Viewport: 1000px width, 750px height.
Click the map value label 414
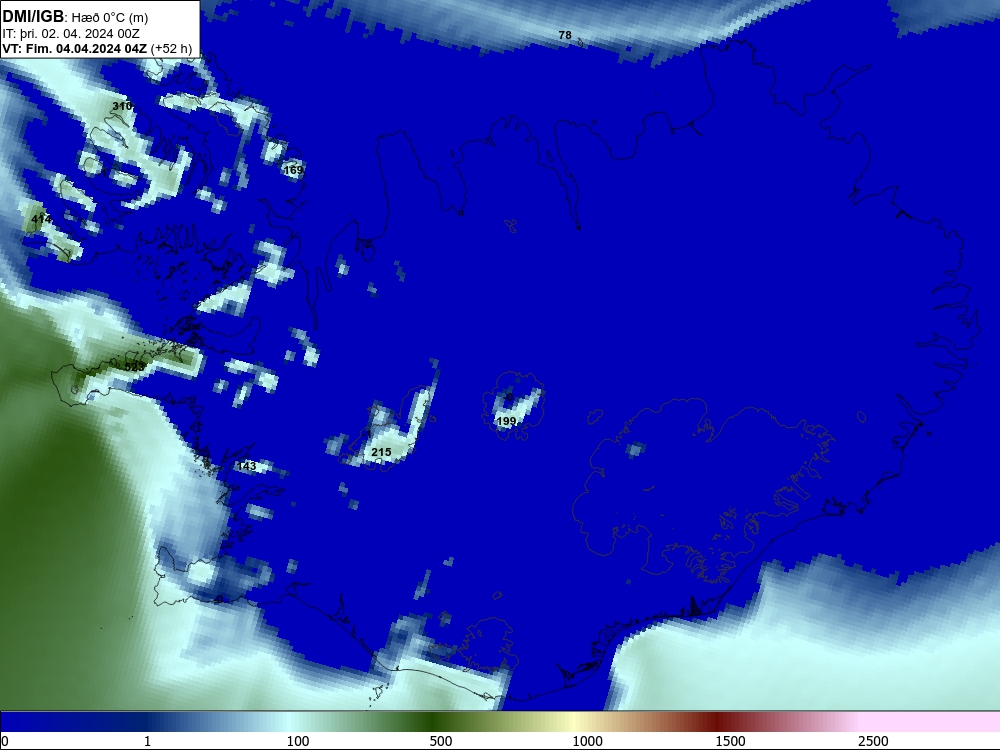coord(41,219)
